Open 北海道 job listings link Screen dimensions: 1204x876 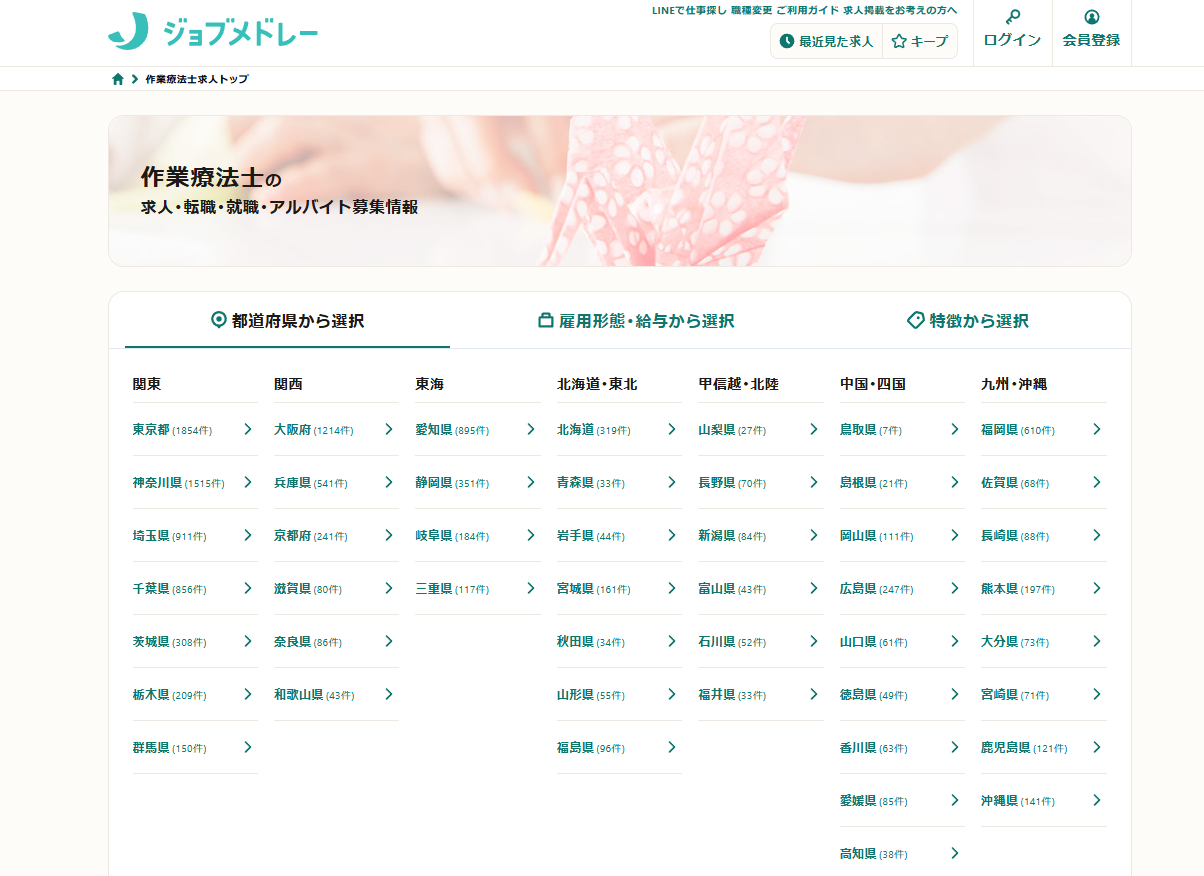point(576,430)
